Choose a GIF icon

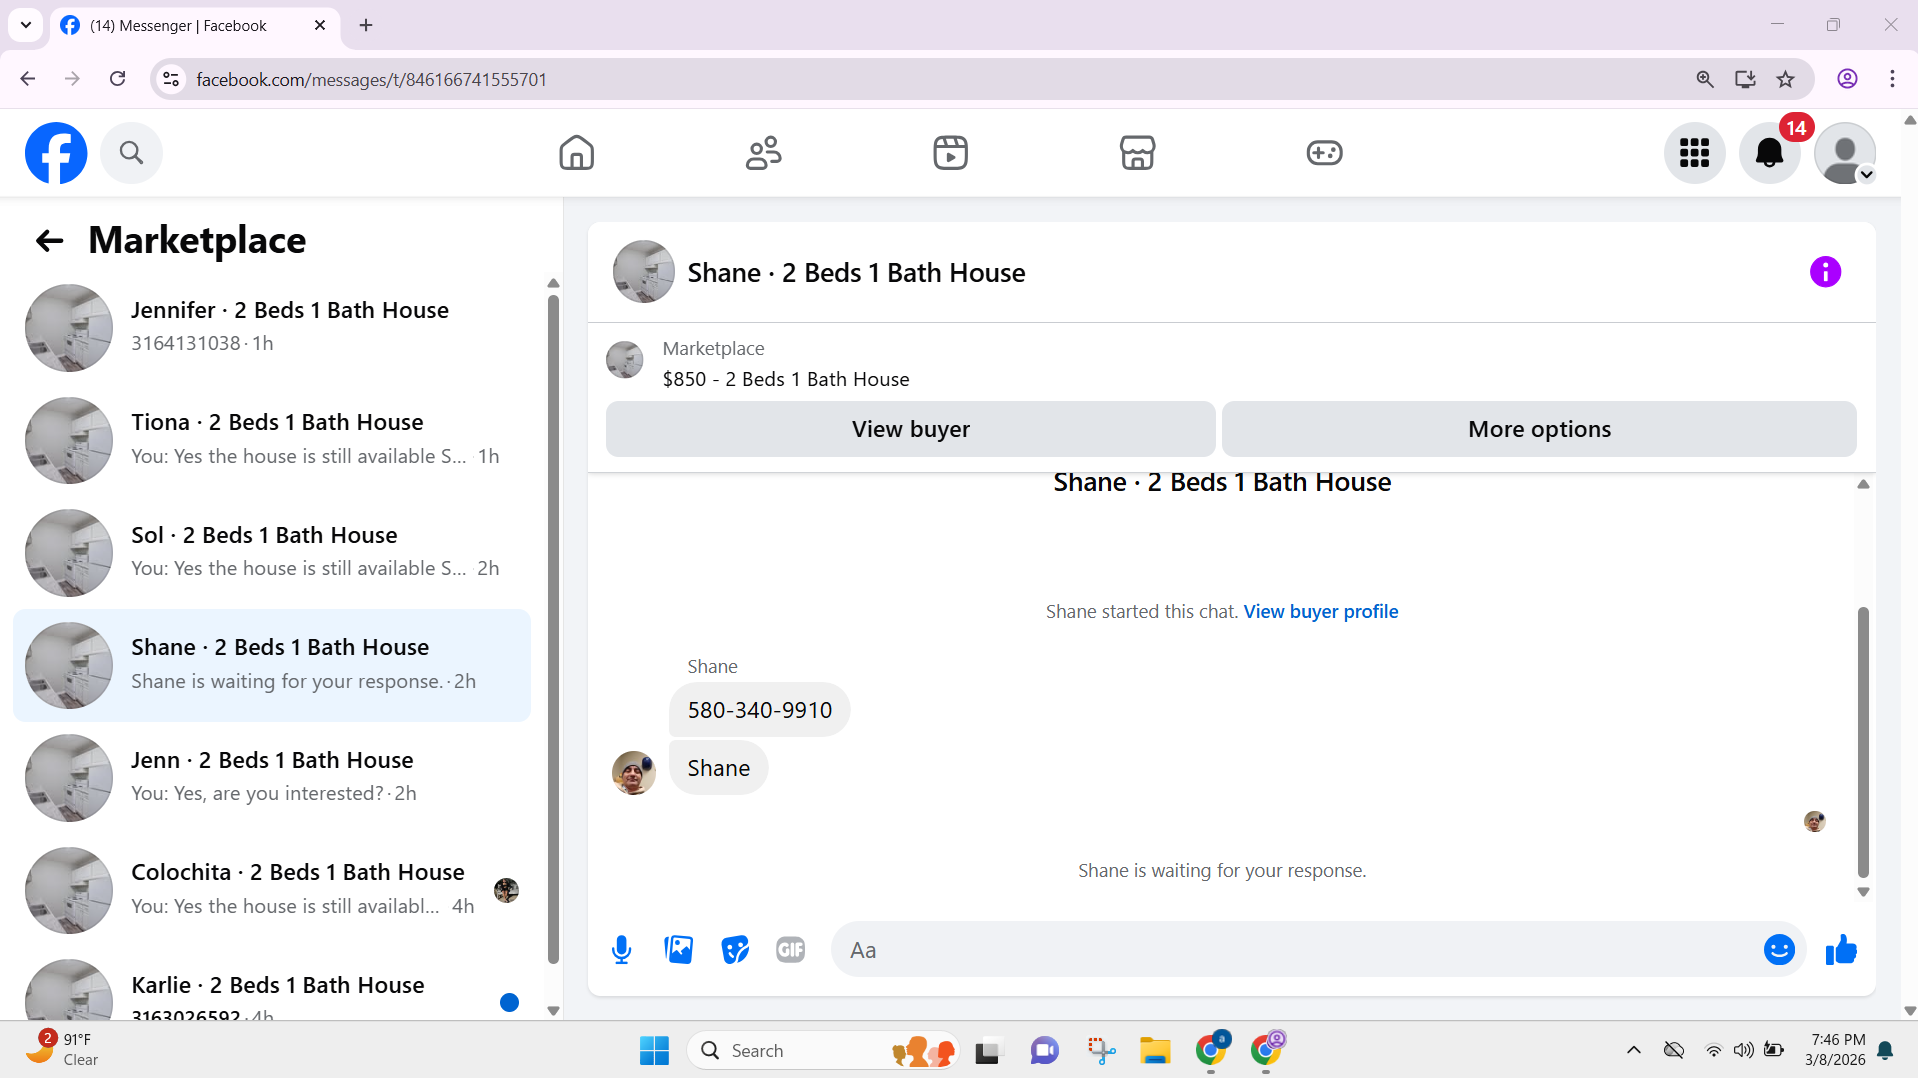coord(790,949)
